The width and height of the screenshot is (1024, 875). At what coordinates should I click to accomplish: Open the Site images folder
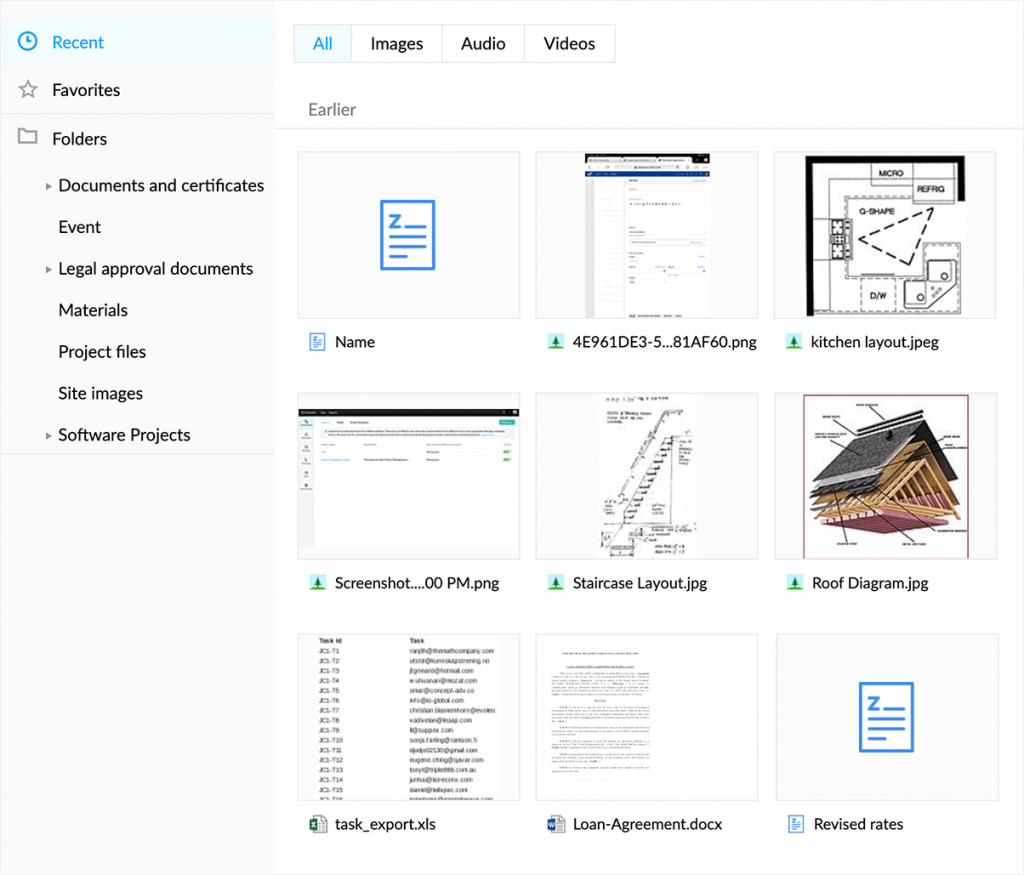coord(100,393)
